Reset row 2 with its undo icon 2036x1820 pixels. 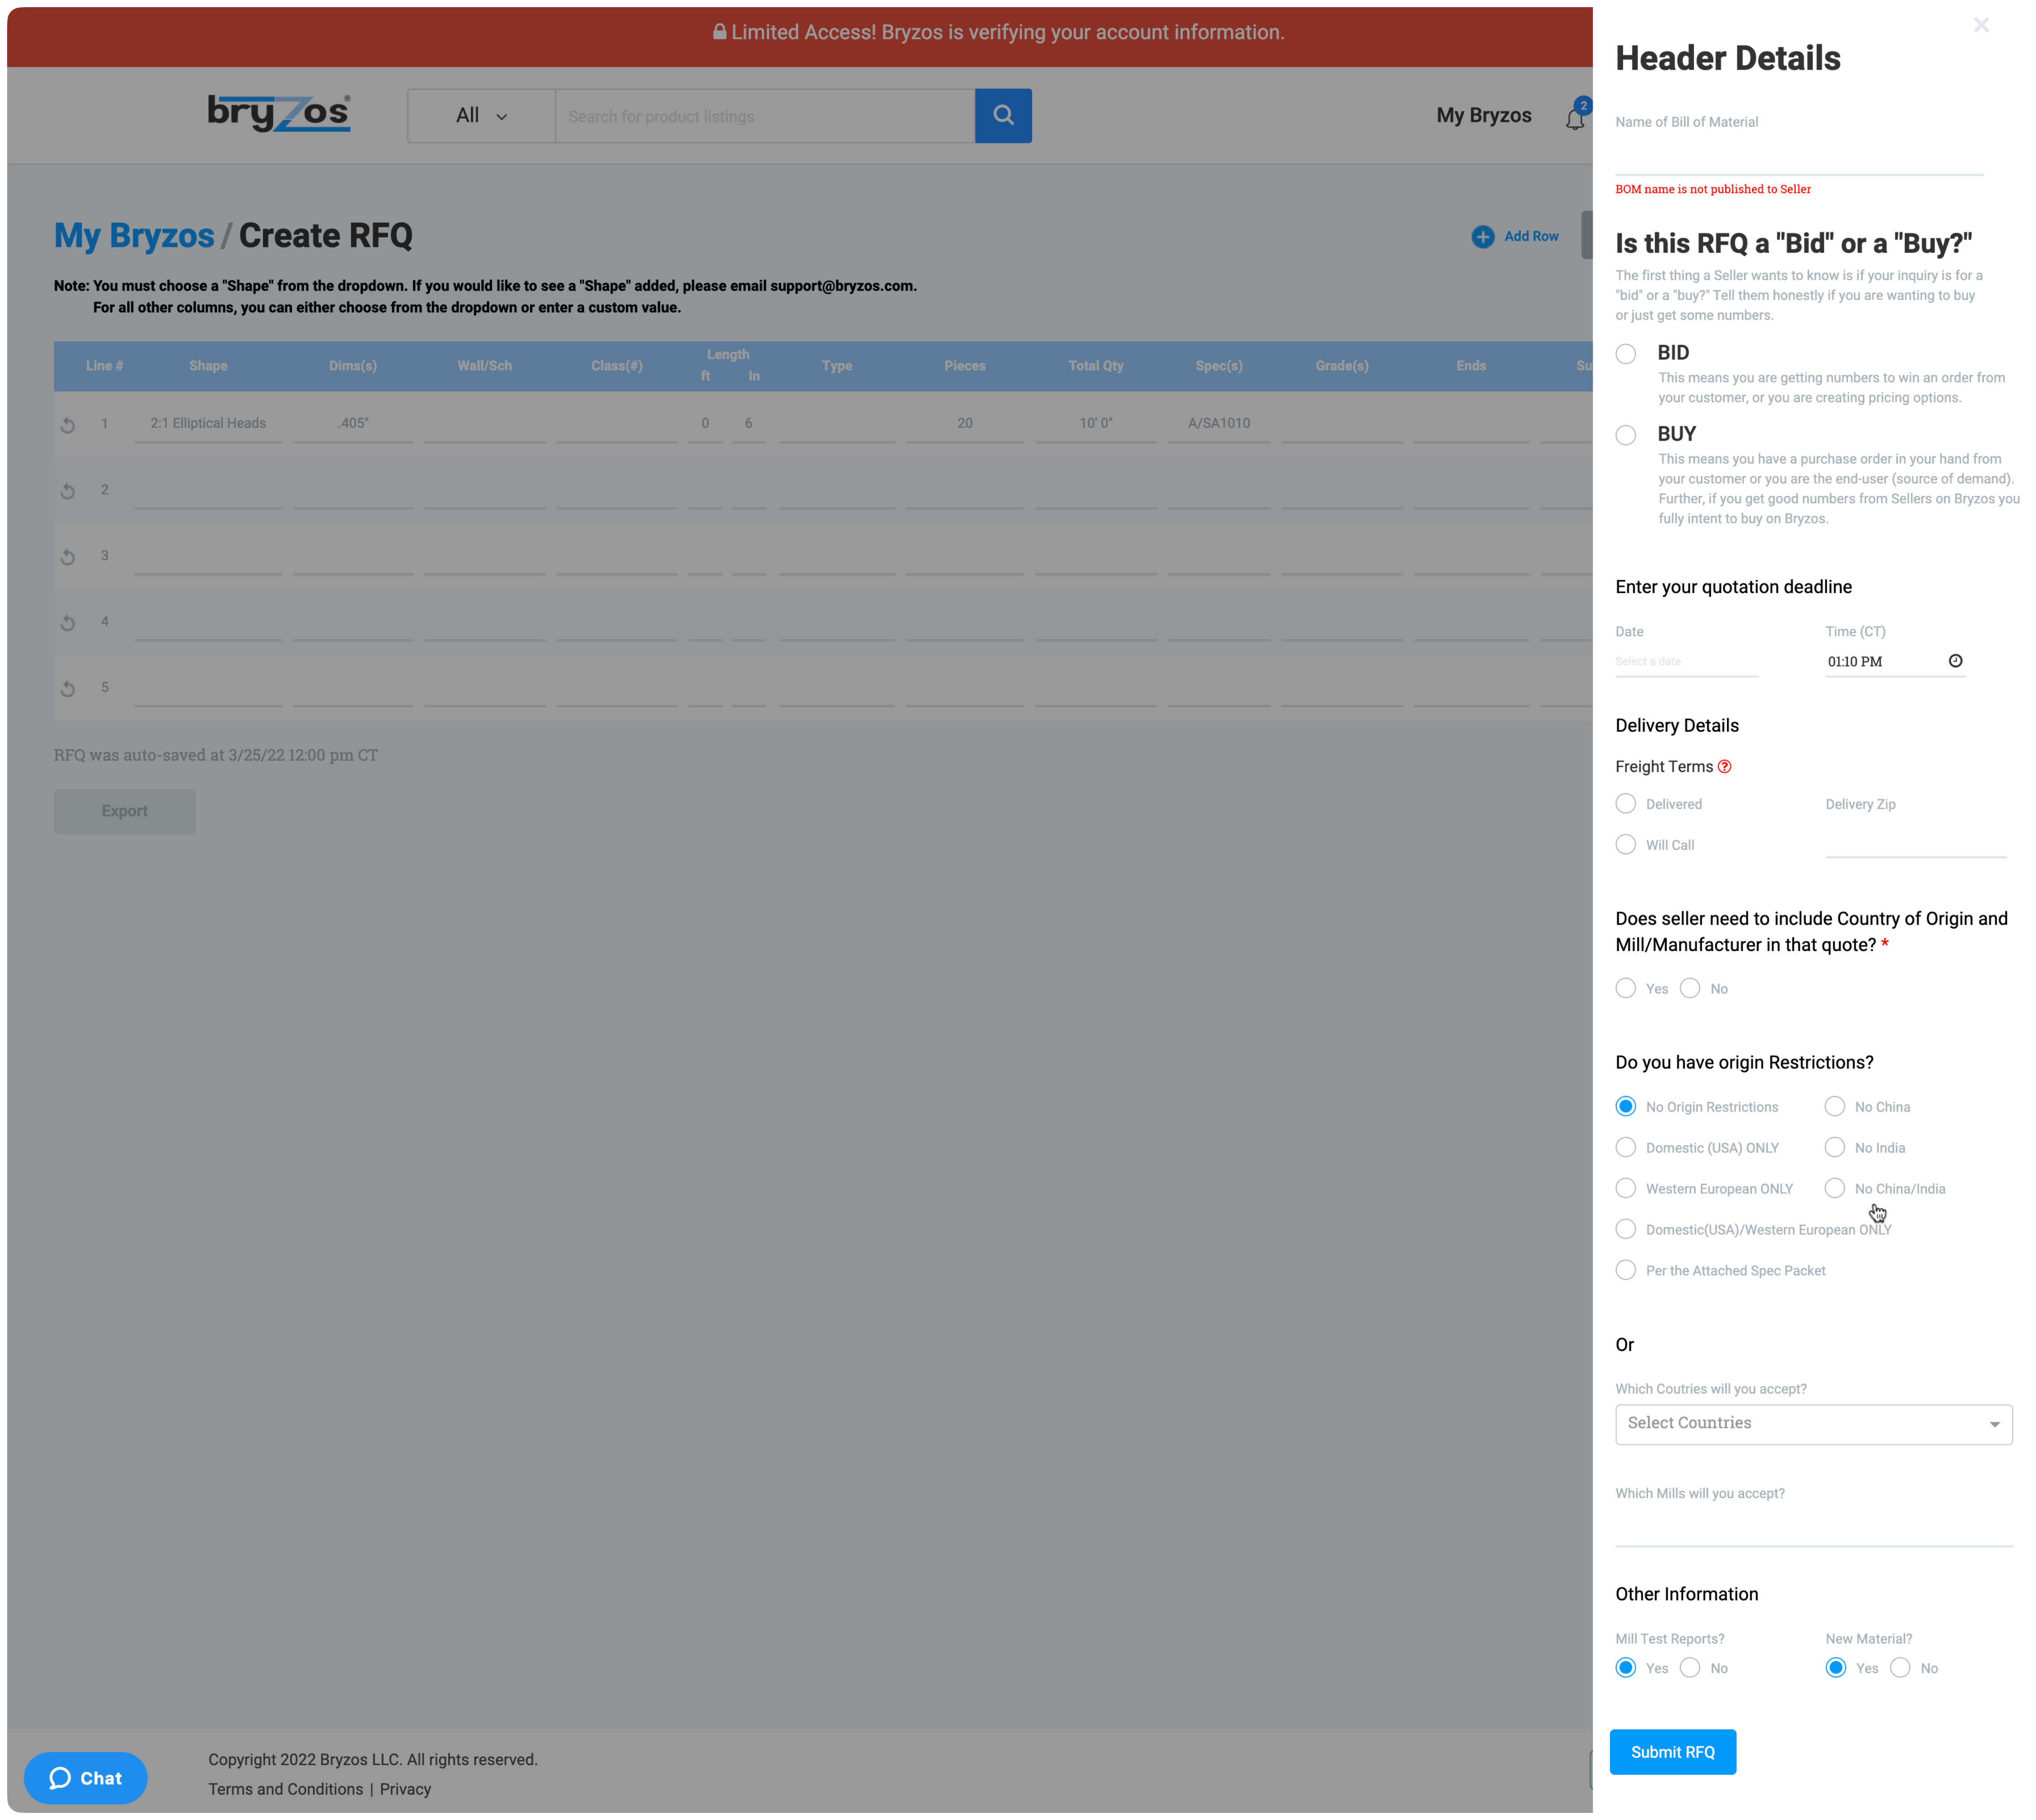pos(68,491)
